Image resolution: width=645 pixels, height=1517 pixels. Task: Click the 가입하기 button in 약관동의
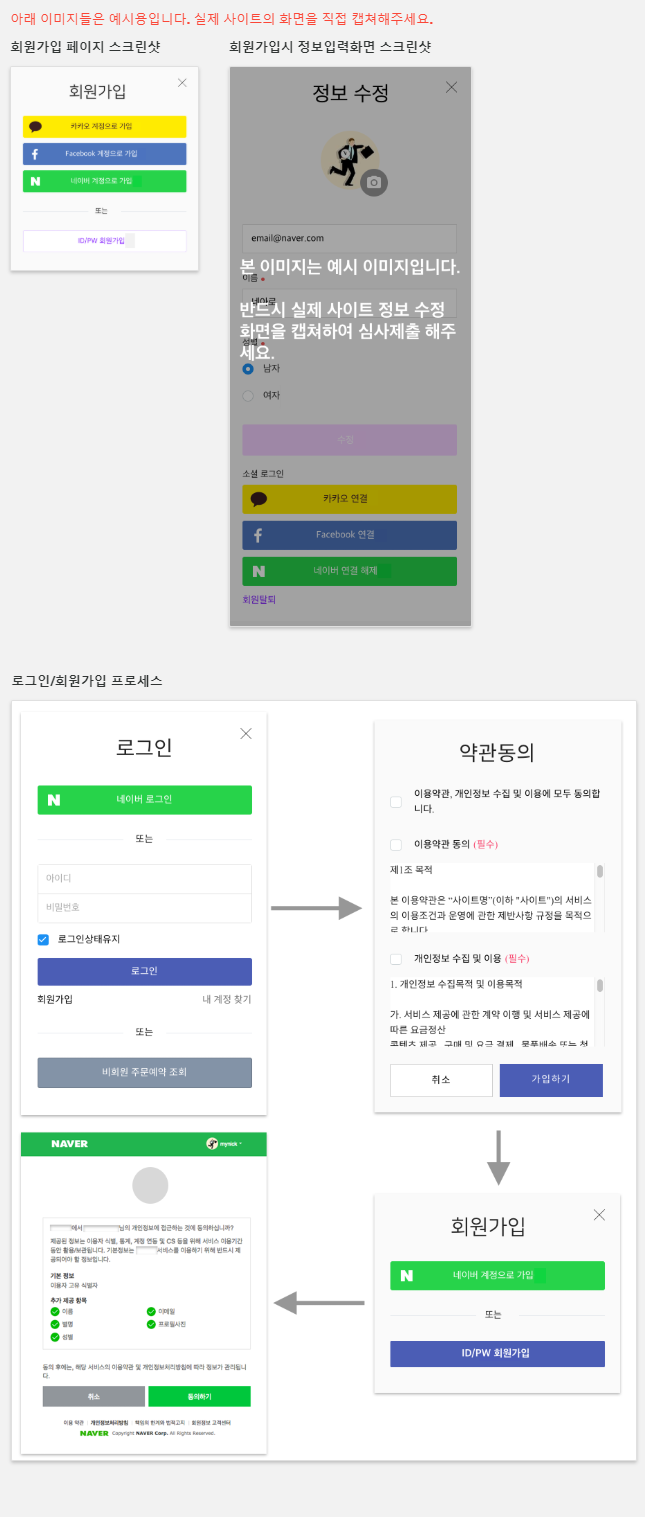(551, 1080)
